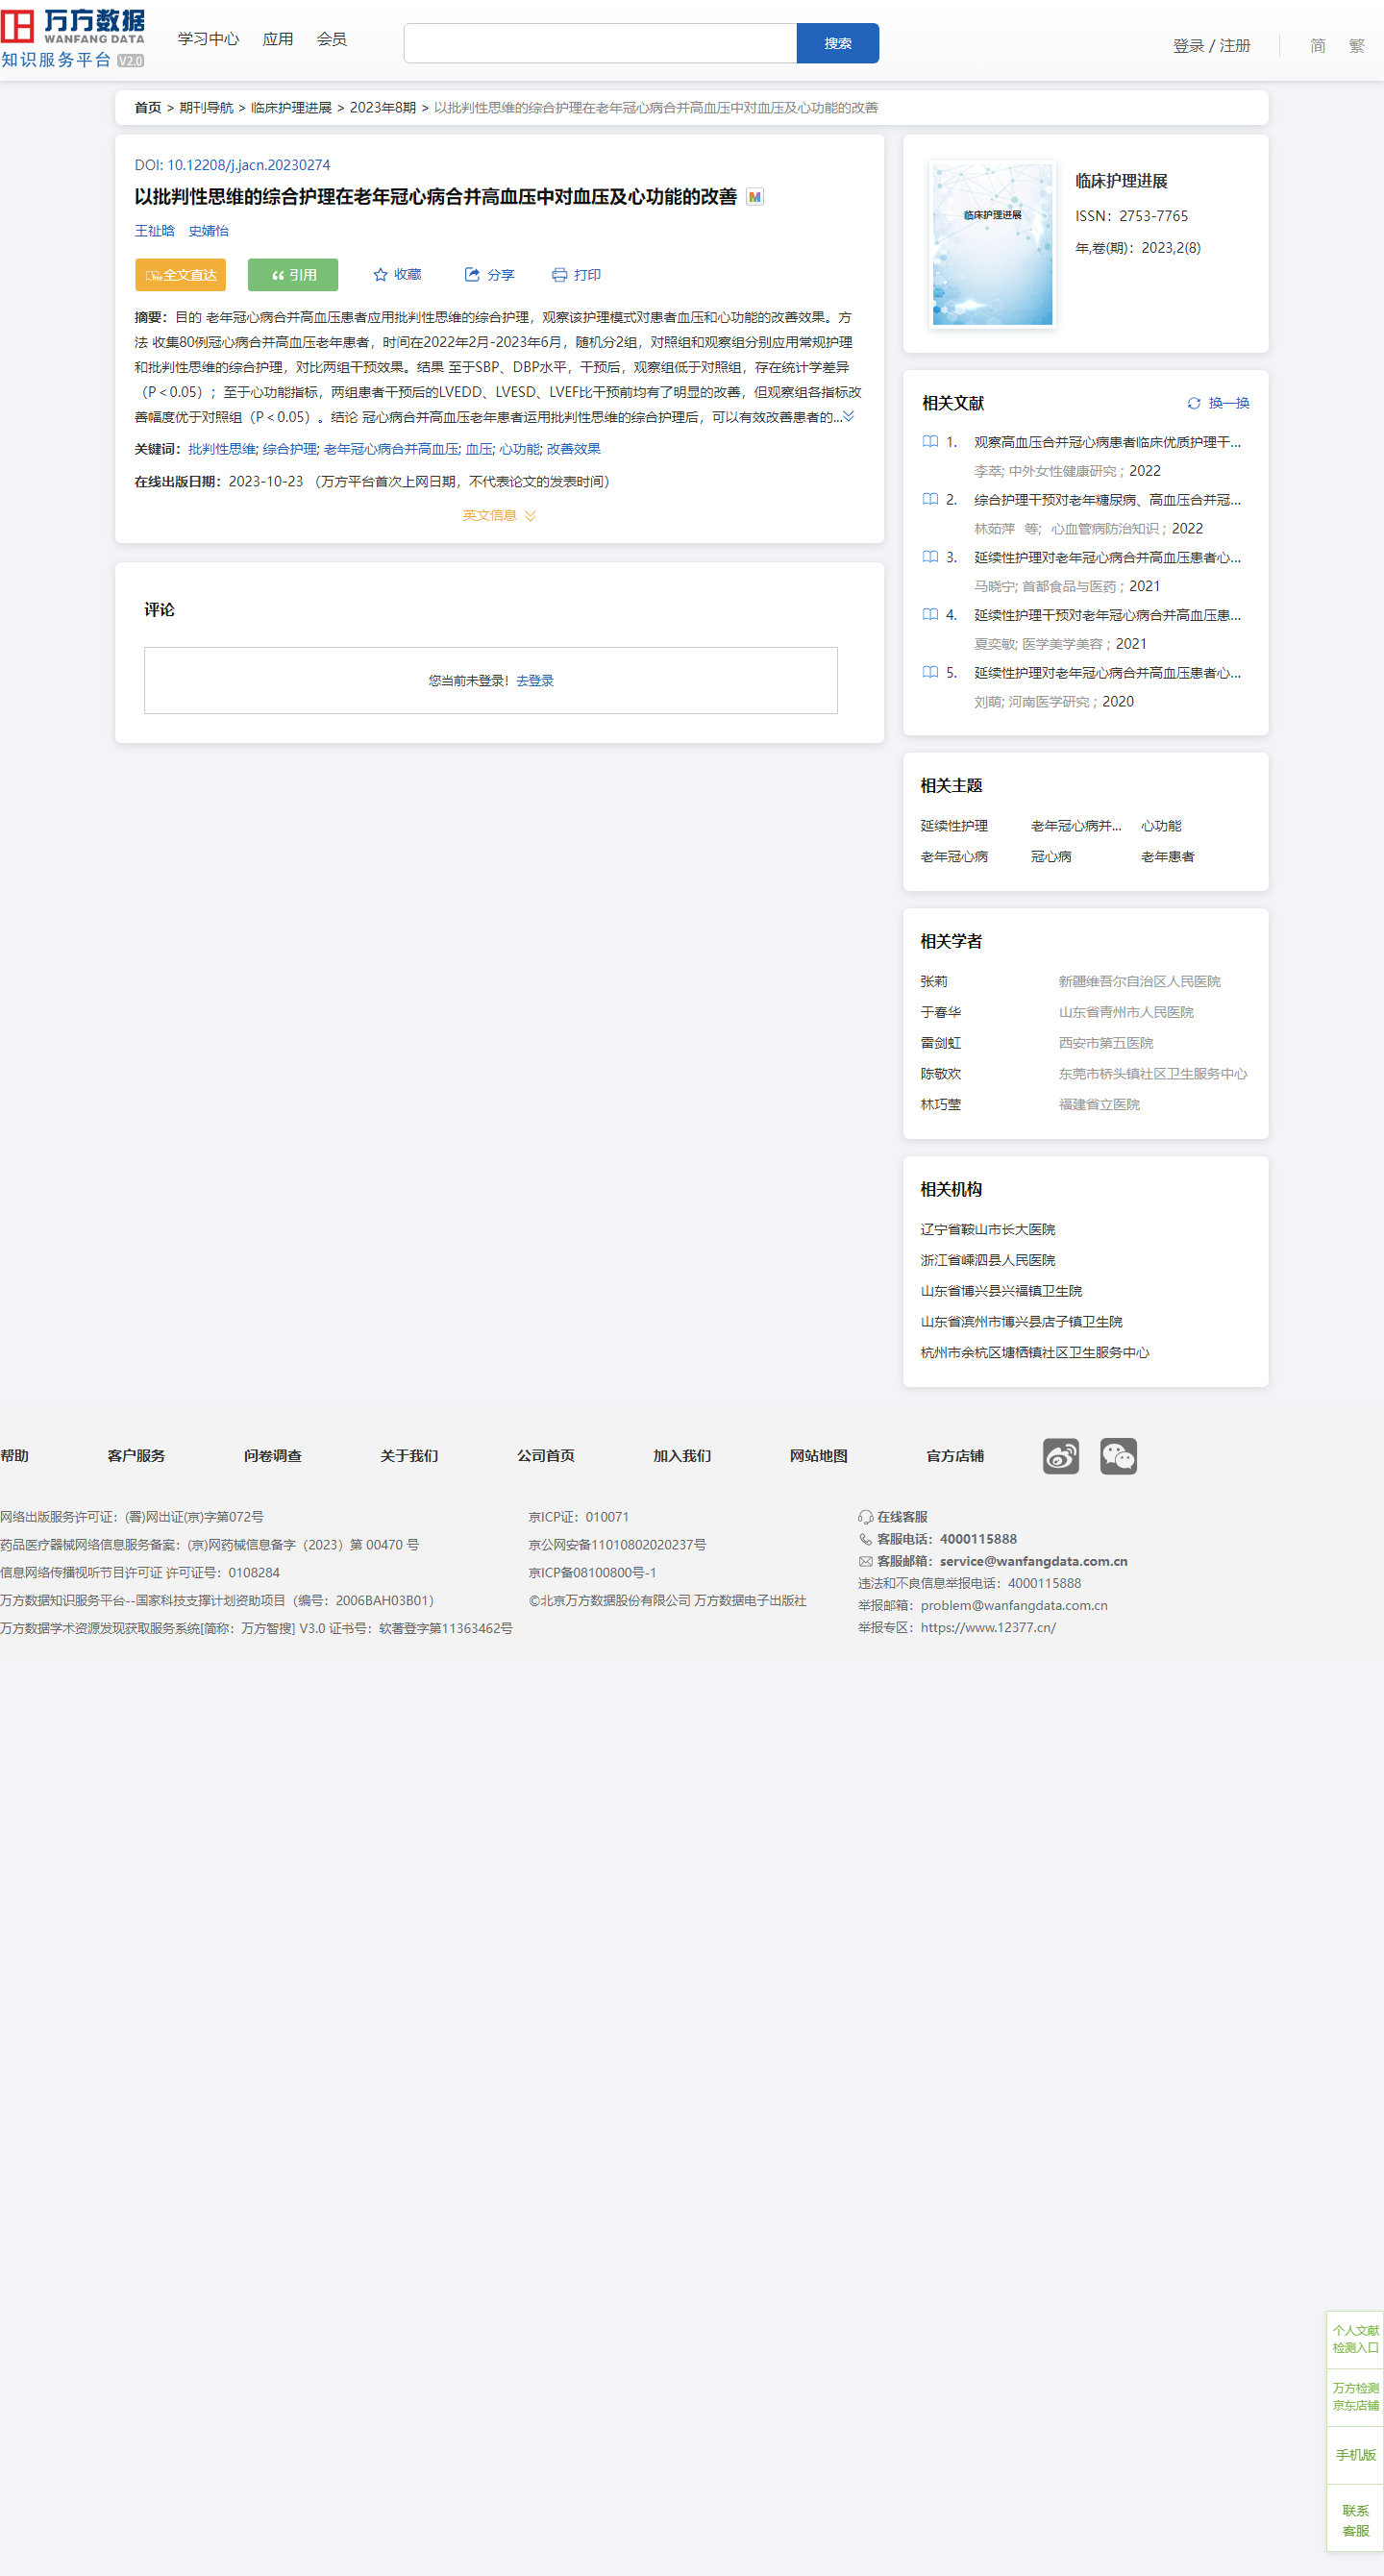Screen dimensions: 1384x2576
Task: Expand the truncated abstract text arrow
Action: [x=849, y=416]
